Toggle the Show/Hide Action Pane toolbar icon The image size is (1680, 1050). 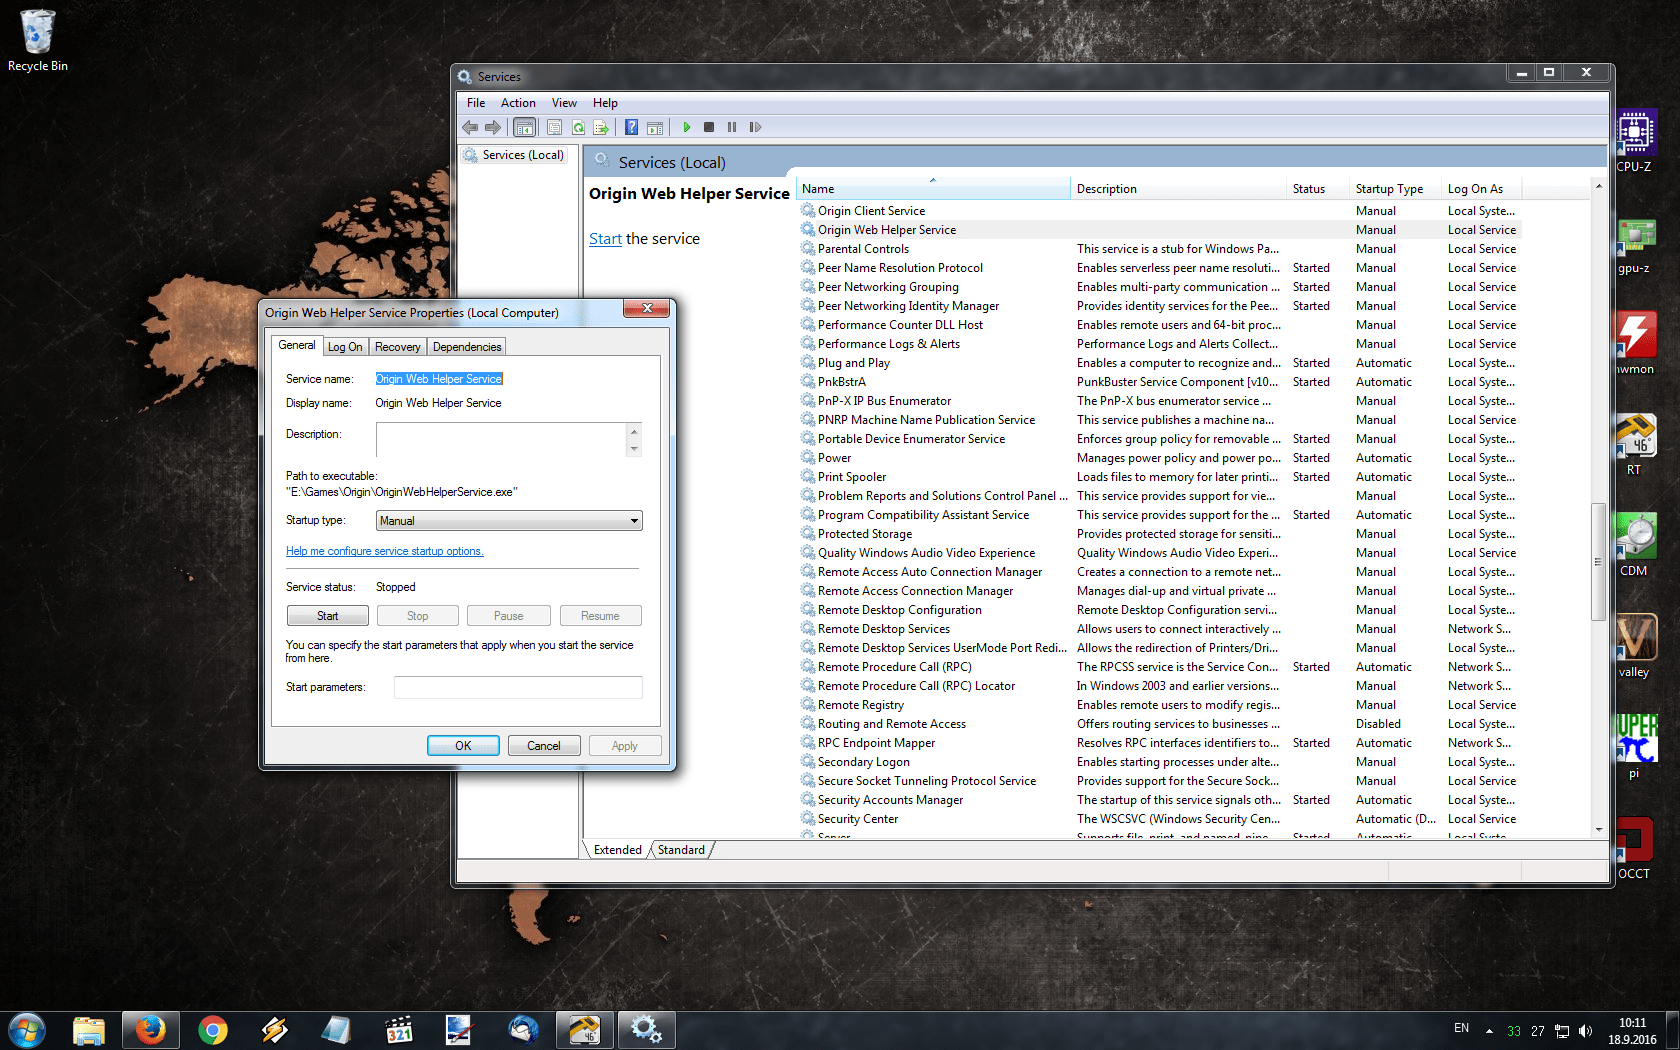655,127
